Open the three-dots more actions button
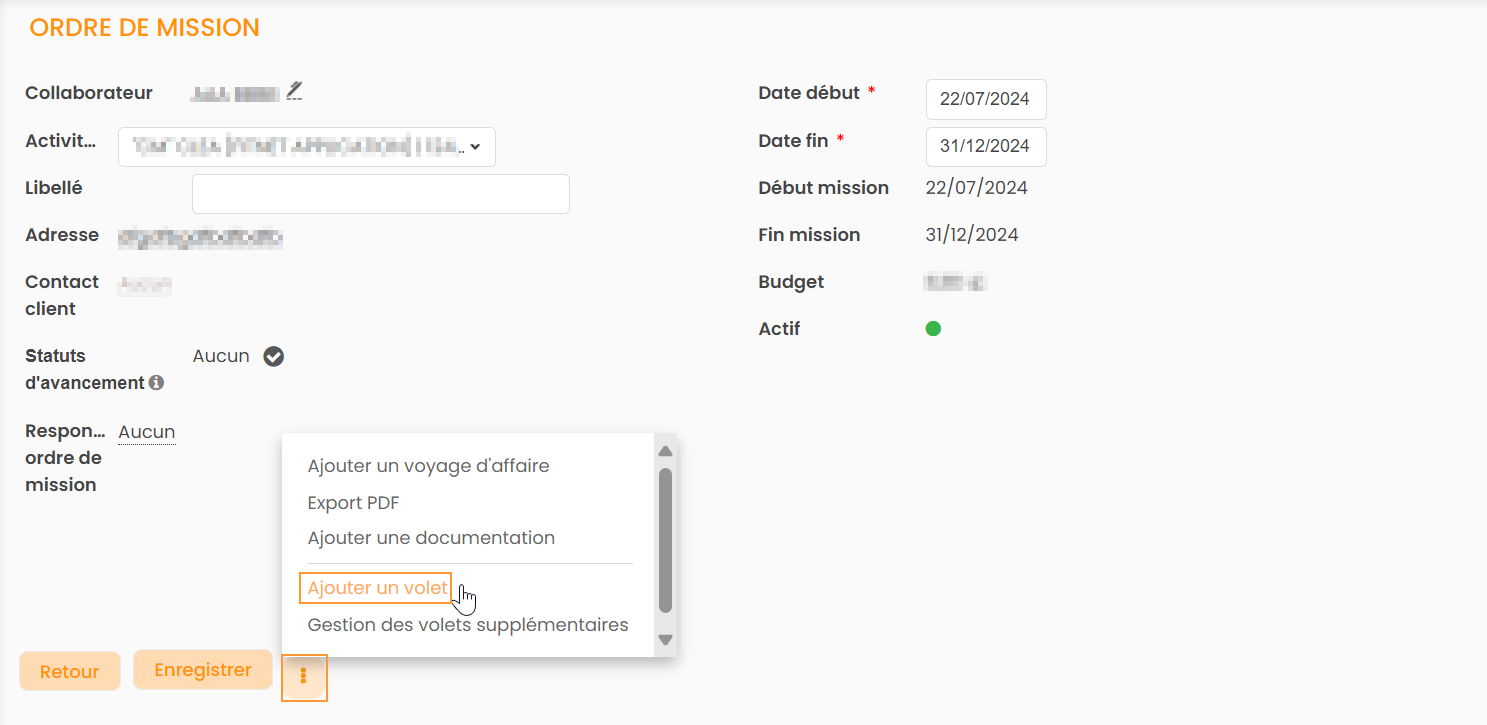The image size is (1487, 725). [304, 677]
